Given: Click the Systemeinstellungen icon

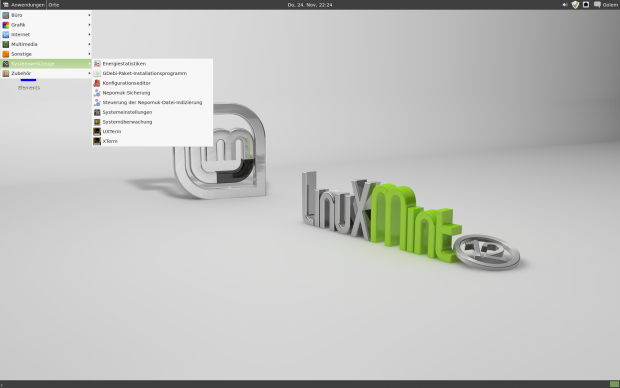Looking at the screenshot, I should pyautogui.click(x=97, y=112).
